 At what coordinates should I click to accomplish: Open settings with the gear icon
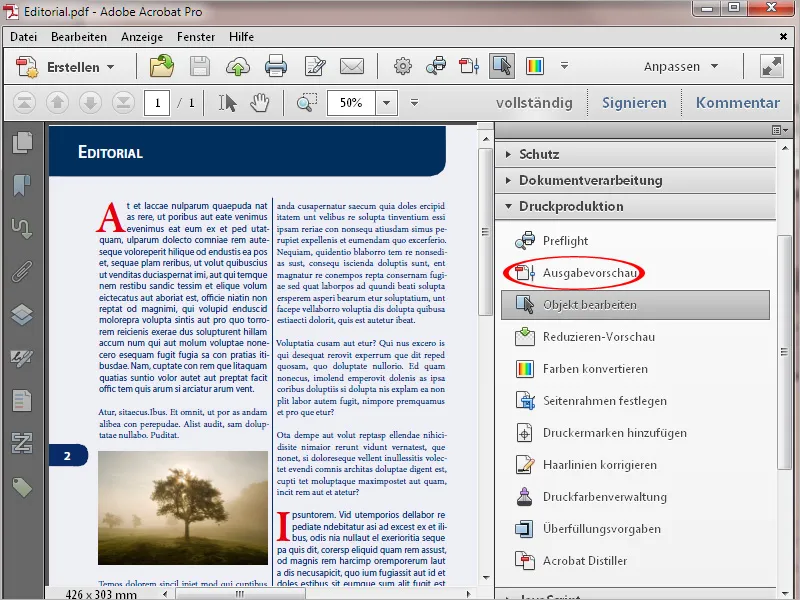pyautogui.click(x=403, y=66)
